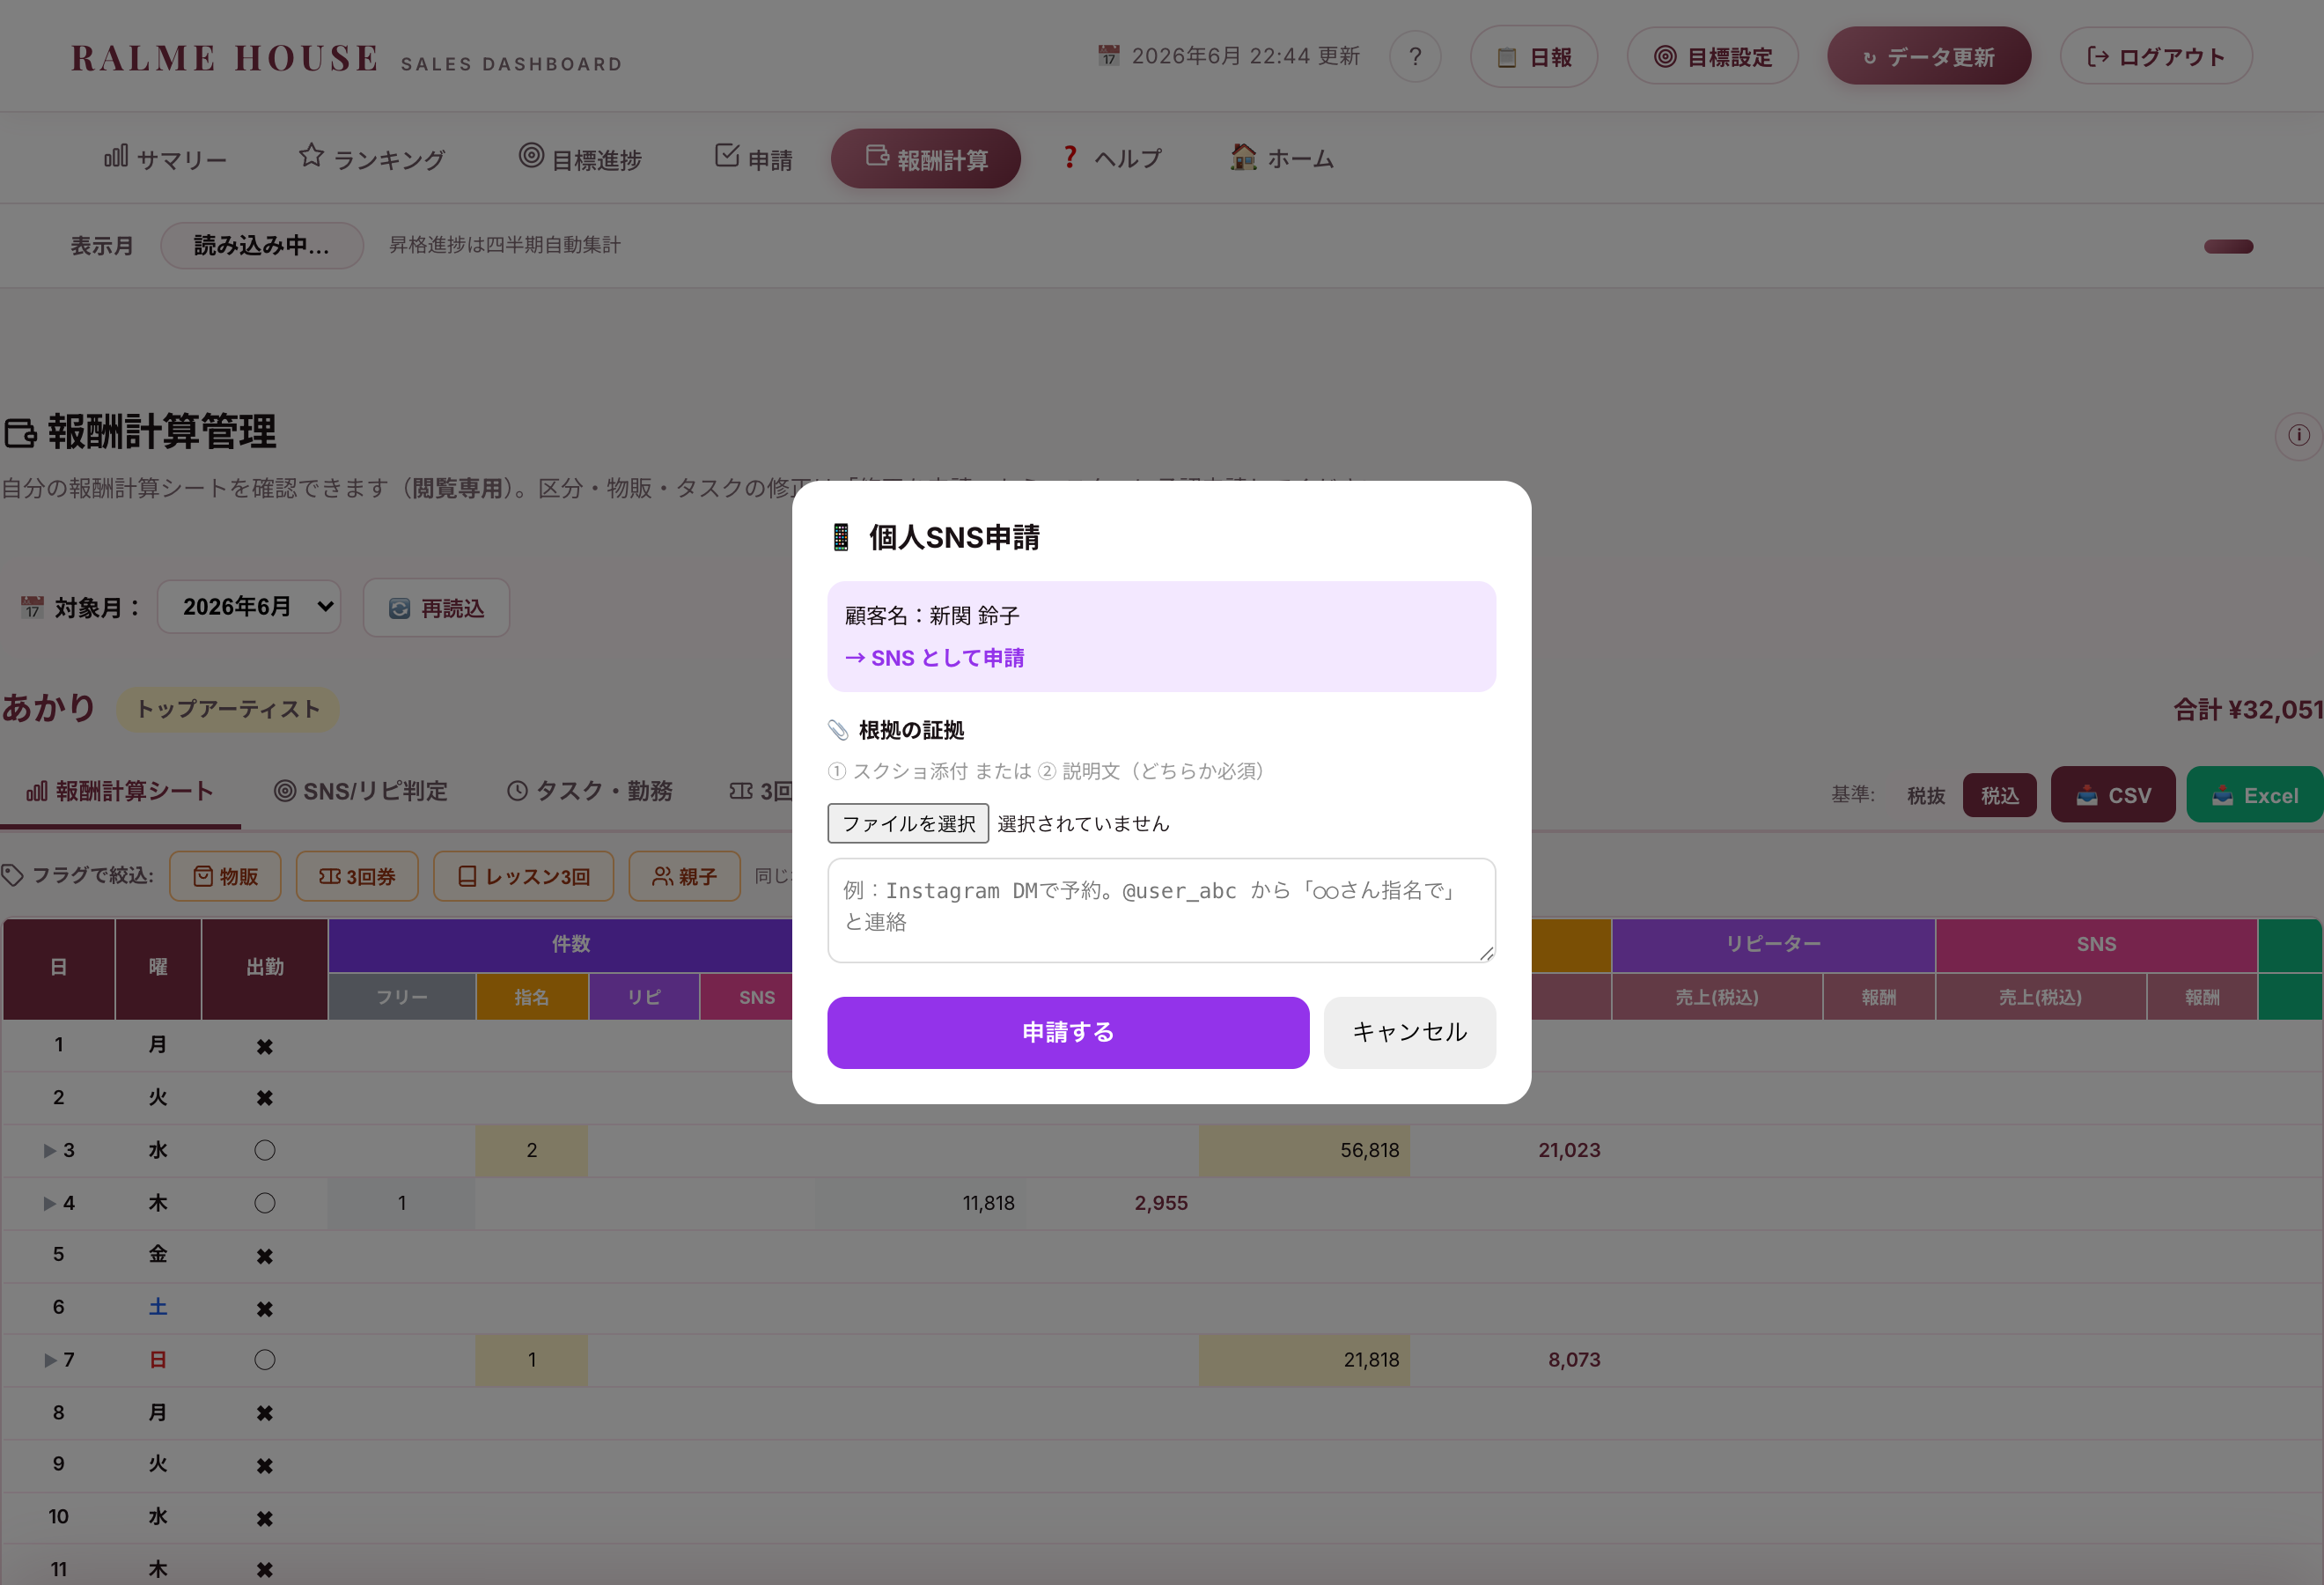
Task: Select the 報酬計算シート sub-tab
Action: click(120, 791)
